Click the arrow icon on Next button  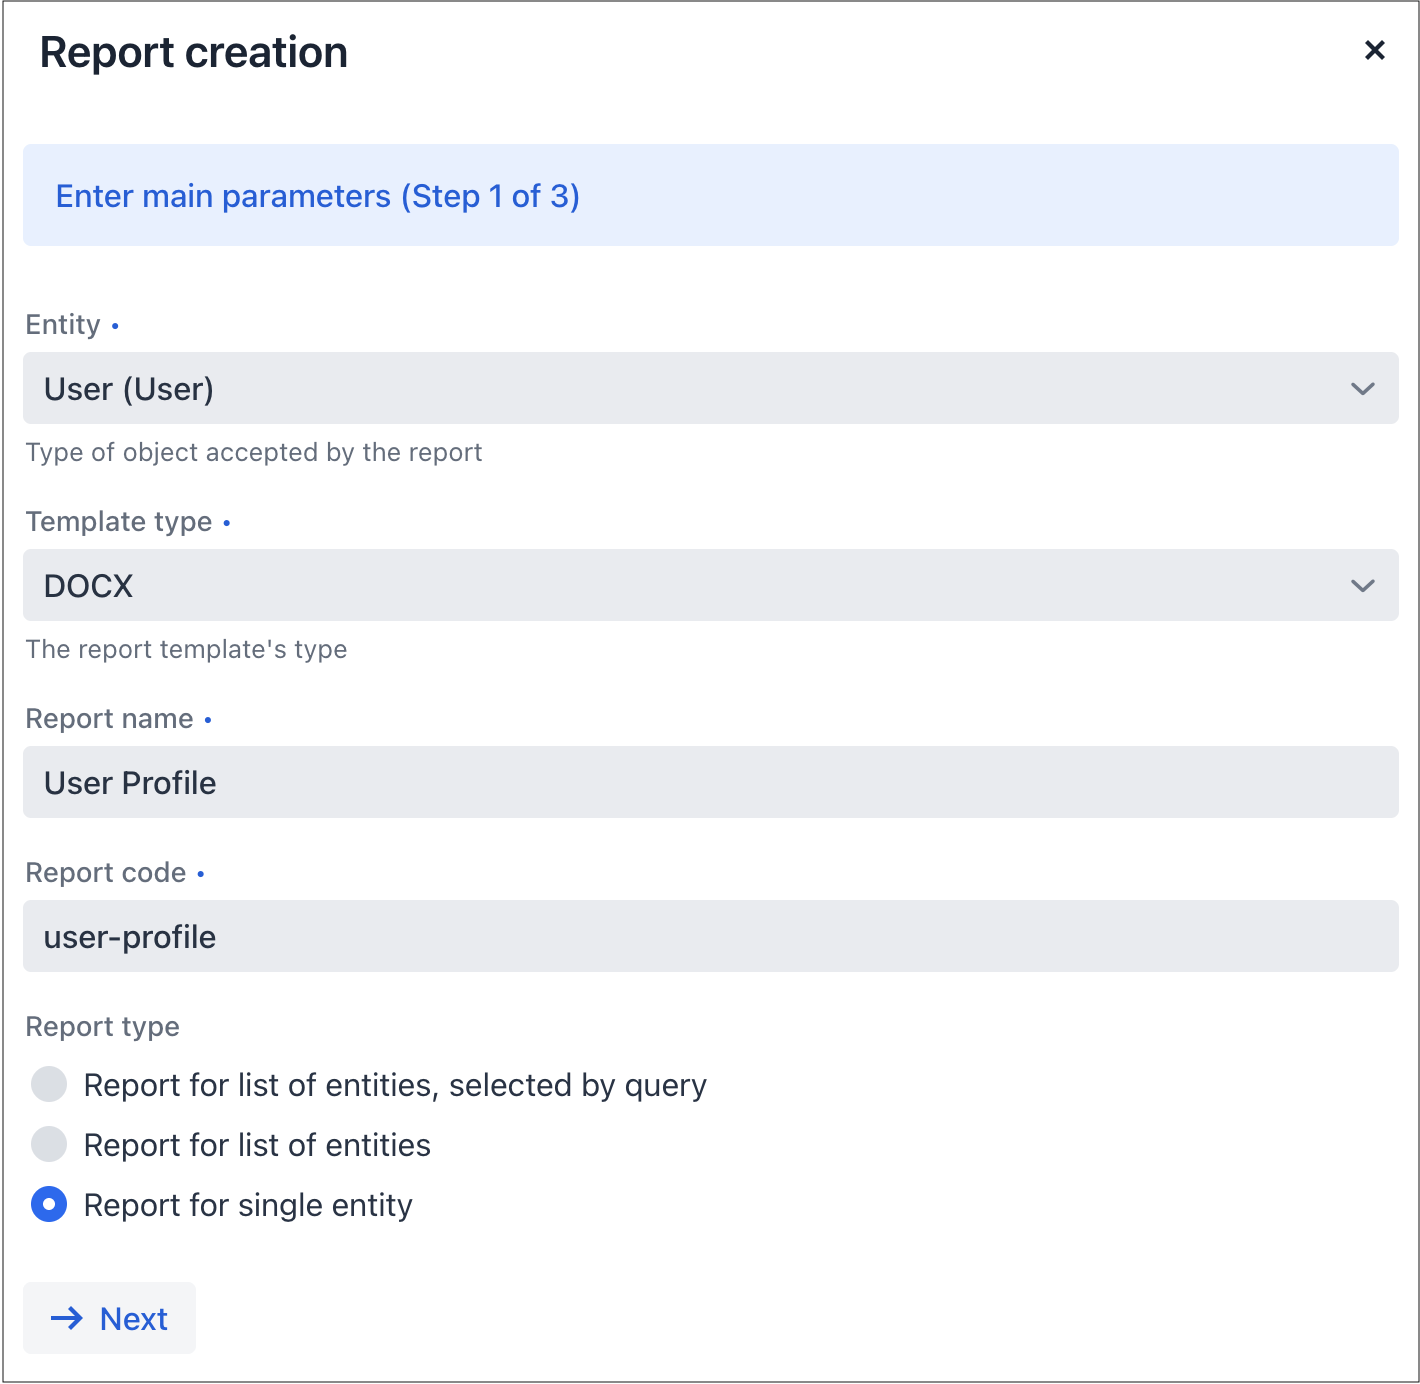[67, 1318]
